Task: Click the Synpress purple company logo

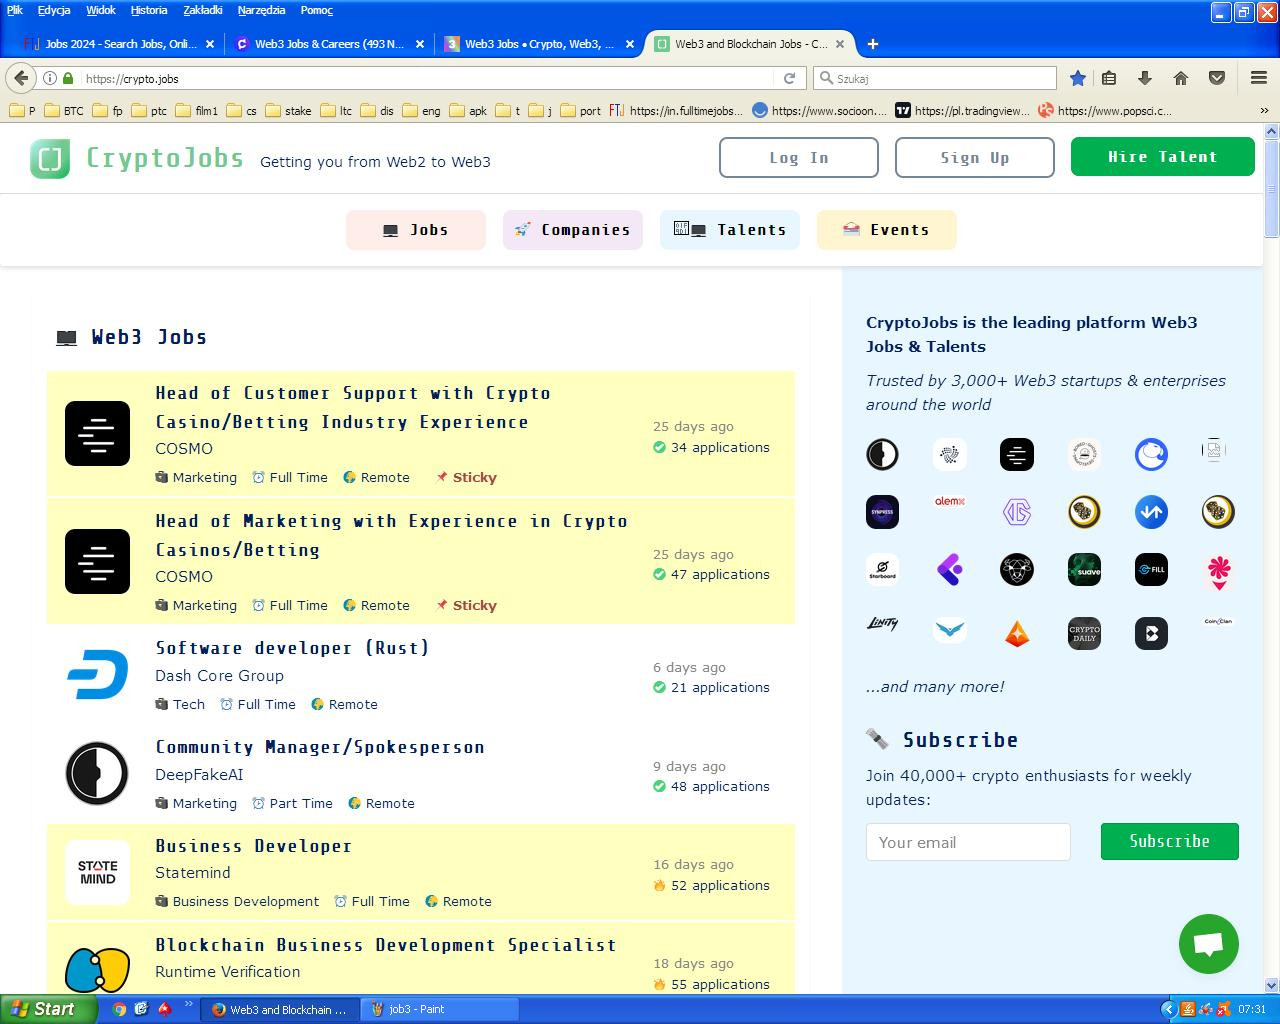Action: tap(882, 512)
